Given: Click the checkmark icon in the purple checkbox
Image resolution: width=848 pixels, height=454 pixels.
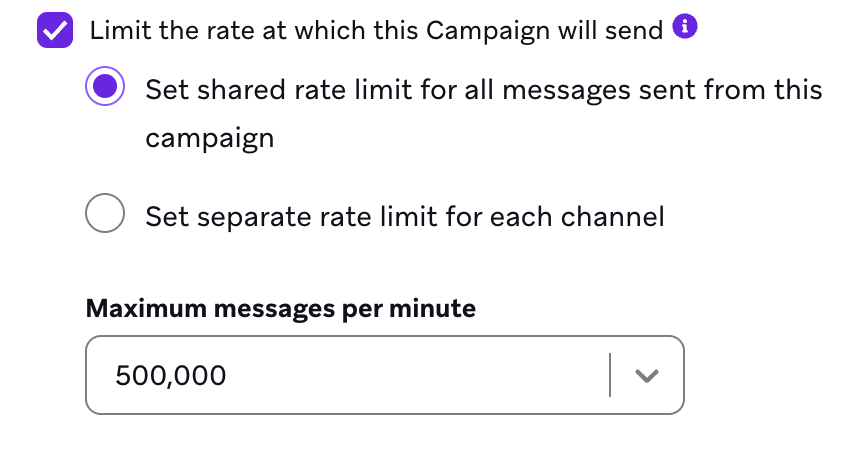Looking at the screenshot, I should tap(54, 30).
